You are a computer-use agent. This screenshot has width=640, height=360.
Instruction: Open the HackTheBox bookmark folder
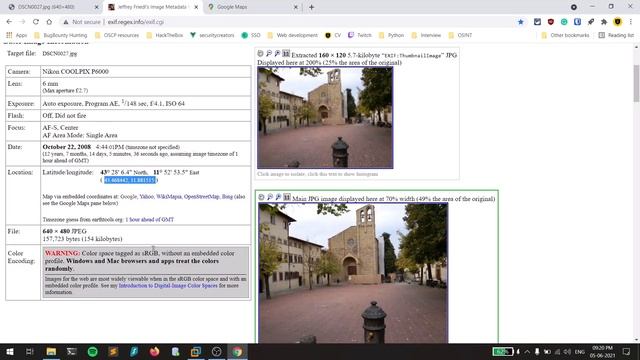click(165, 35)
